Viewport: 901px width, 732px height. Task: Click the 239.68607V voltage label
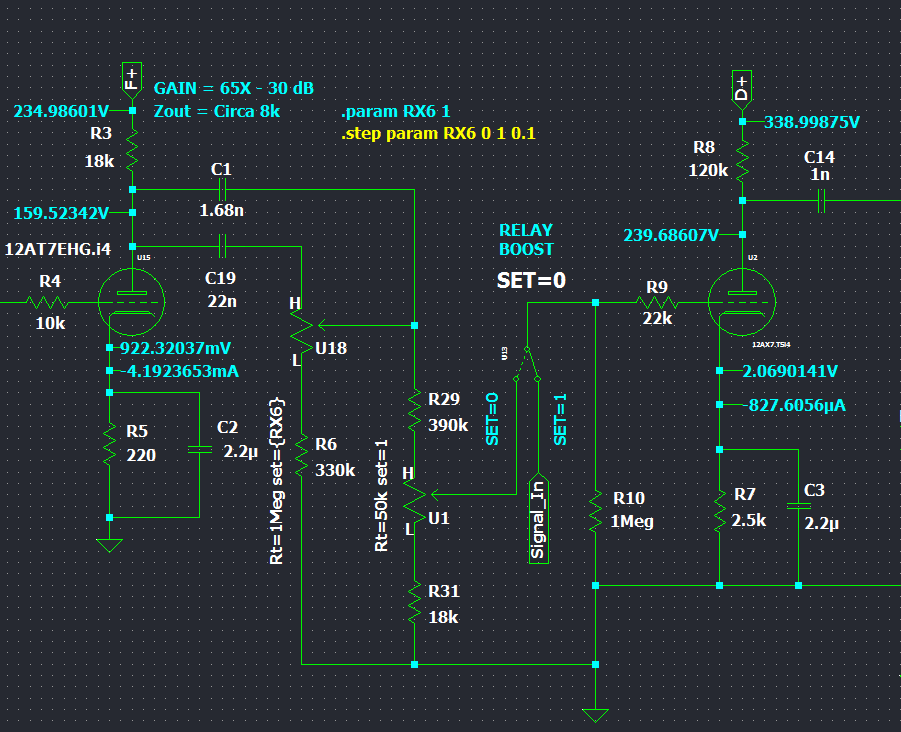[x=671, y=235]
